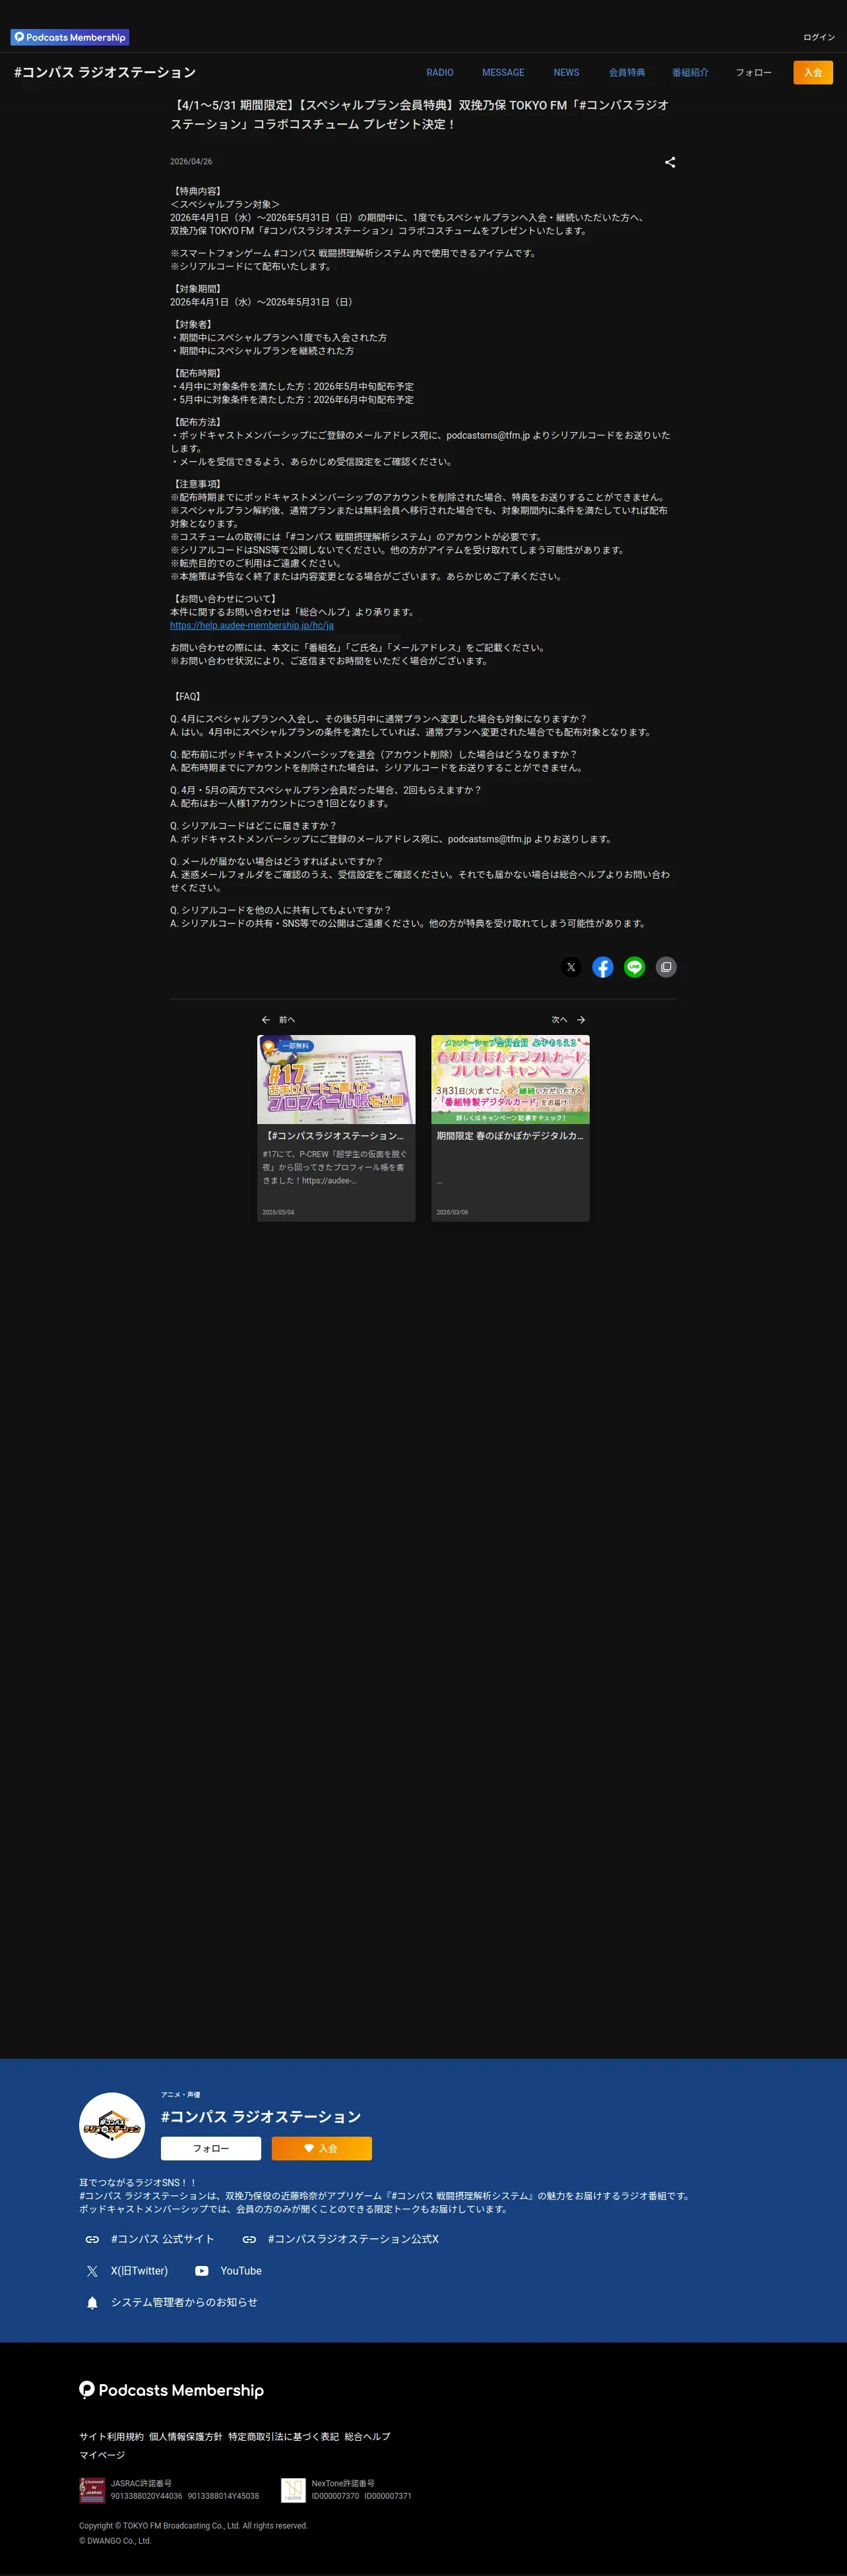The width and height of the screenshot is (847, 2576).
Task: Click フォロー in the top navigation bar
Action: (x=754, y=73)
